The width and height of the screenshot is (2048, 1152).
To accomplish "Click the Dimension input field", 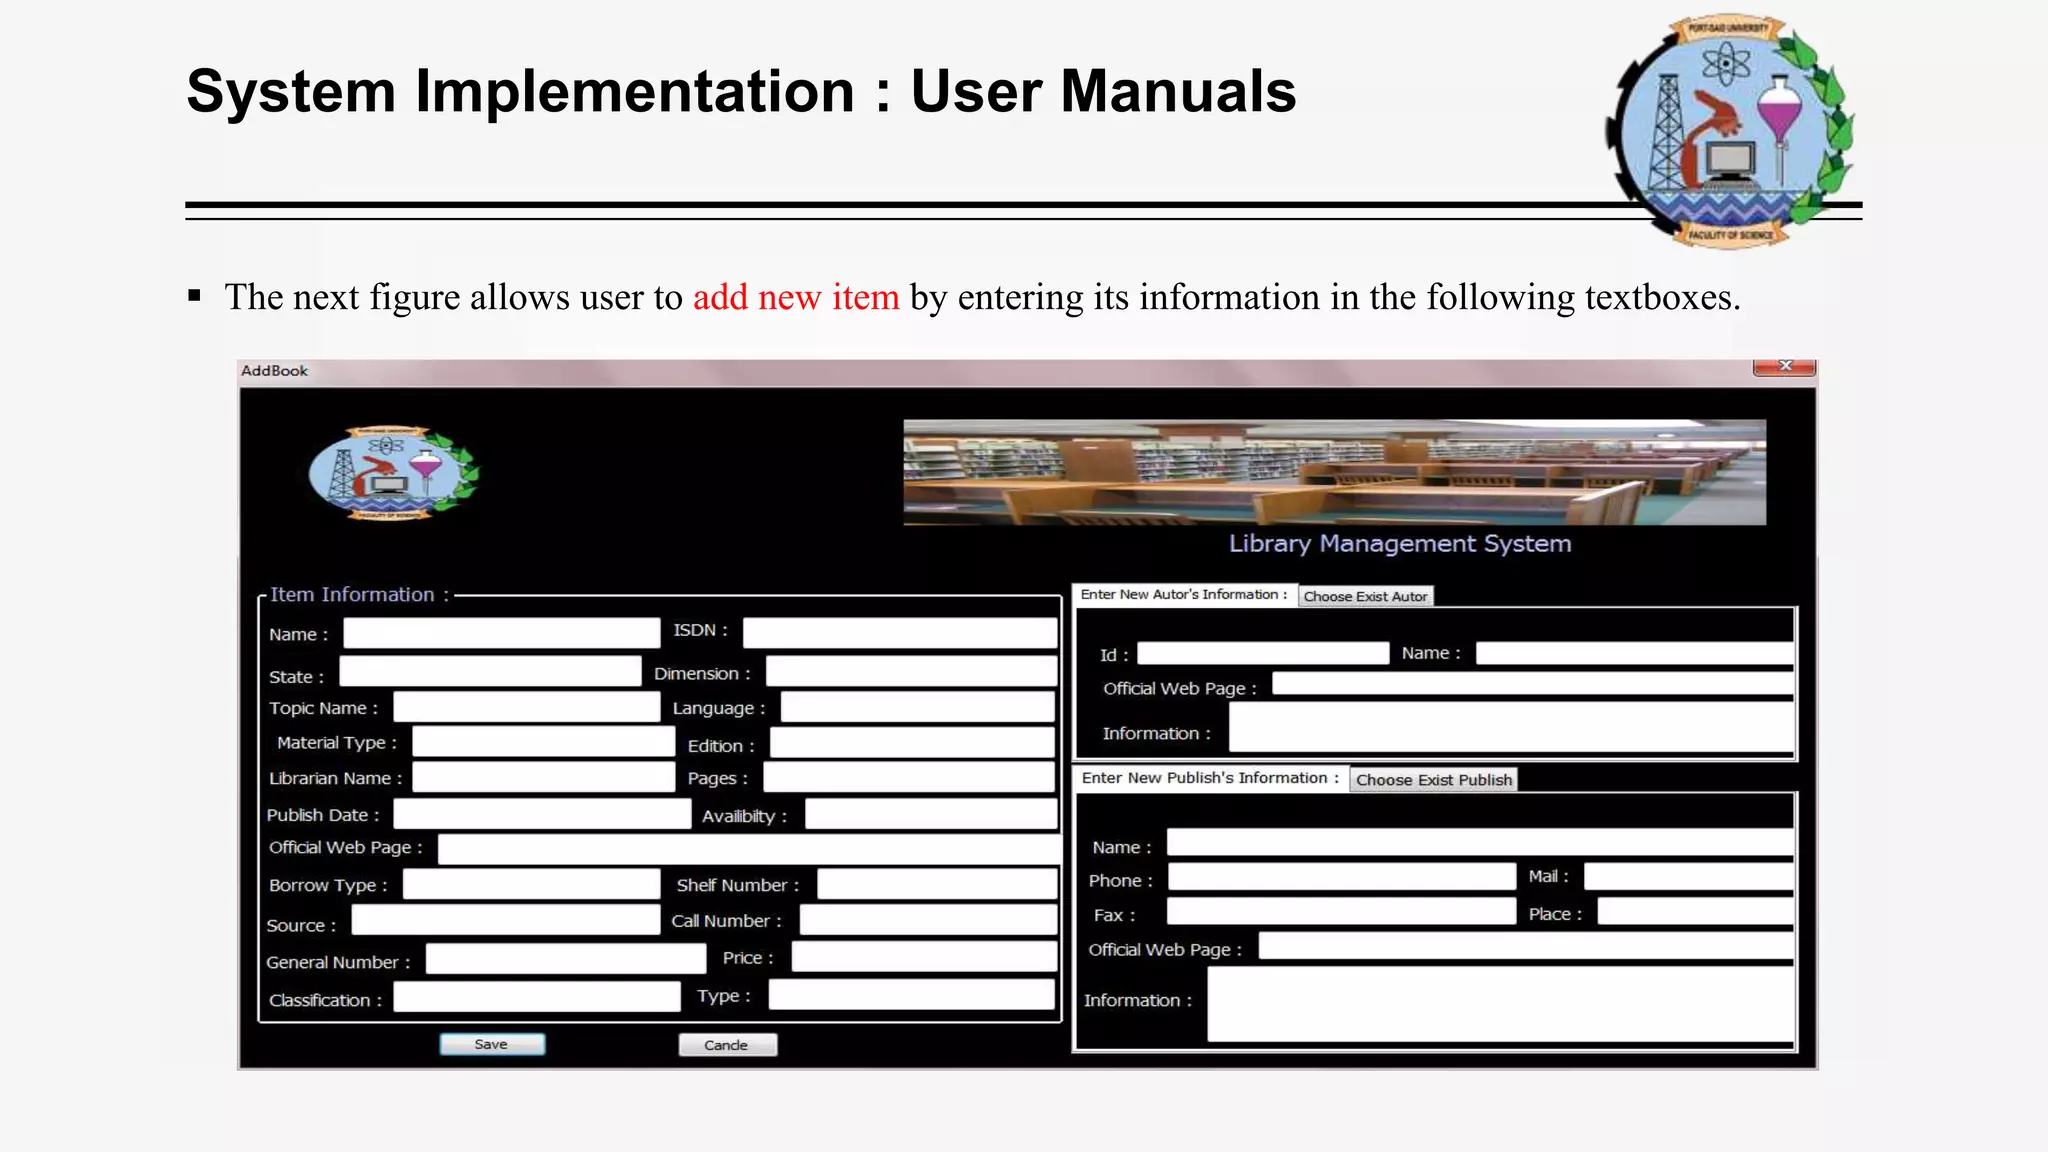I will click(x=911, y=671).
